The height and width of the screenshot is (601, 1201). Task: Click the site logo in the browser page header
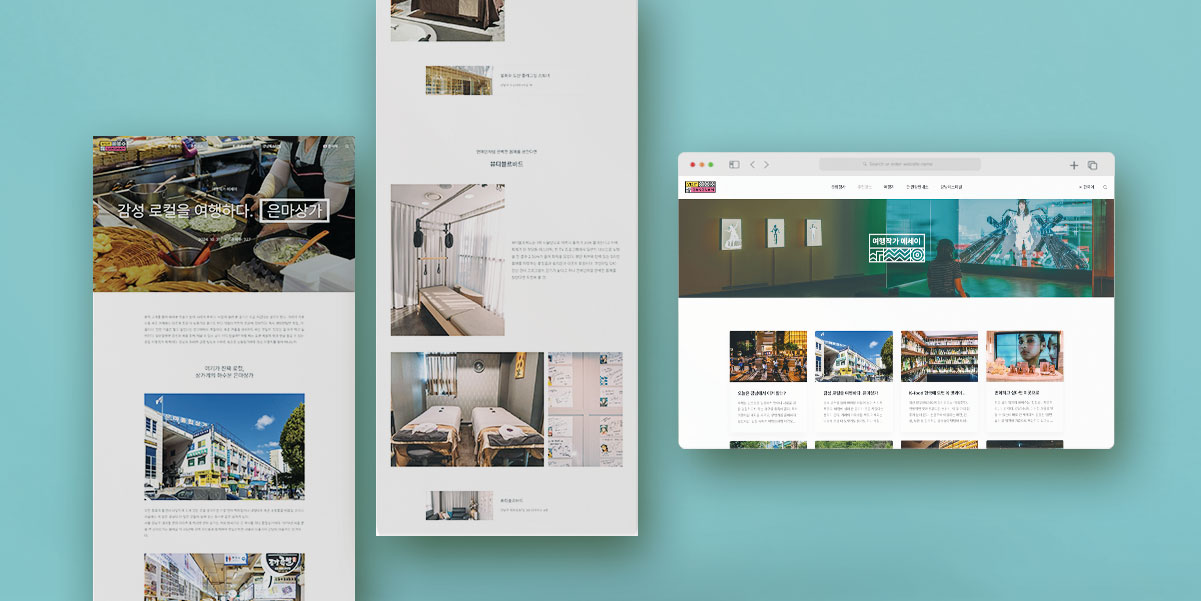pyautogui.click(x=701, y=187)
